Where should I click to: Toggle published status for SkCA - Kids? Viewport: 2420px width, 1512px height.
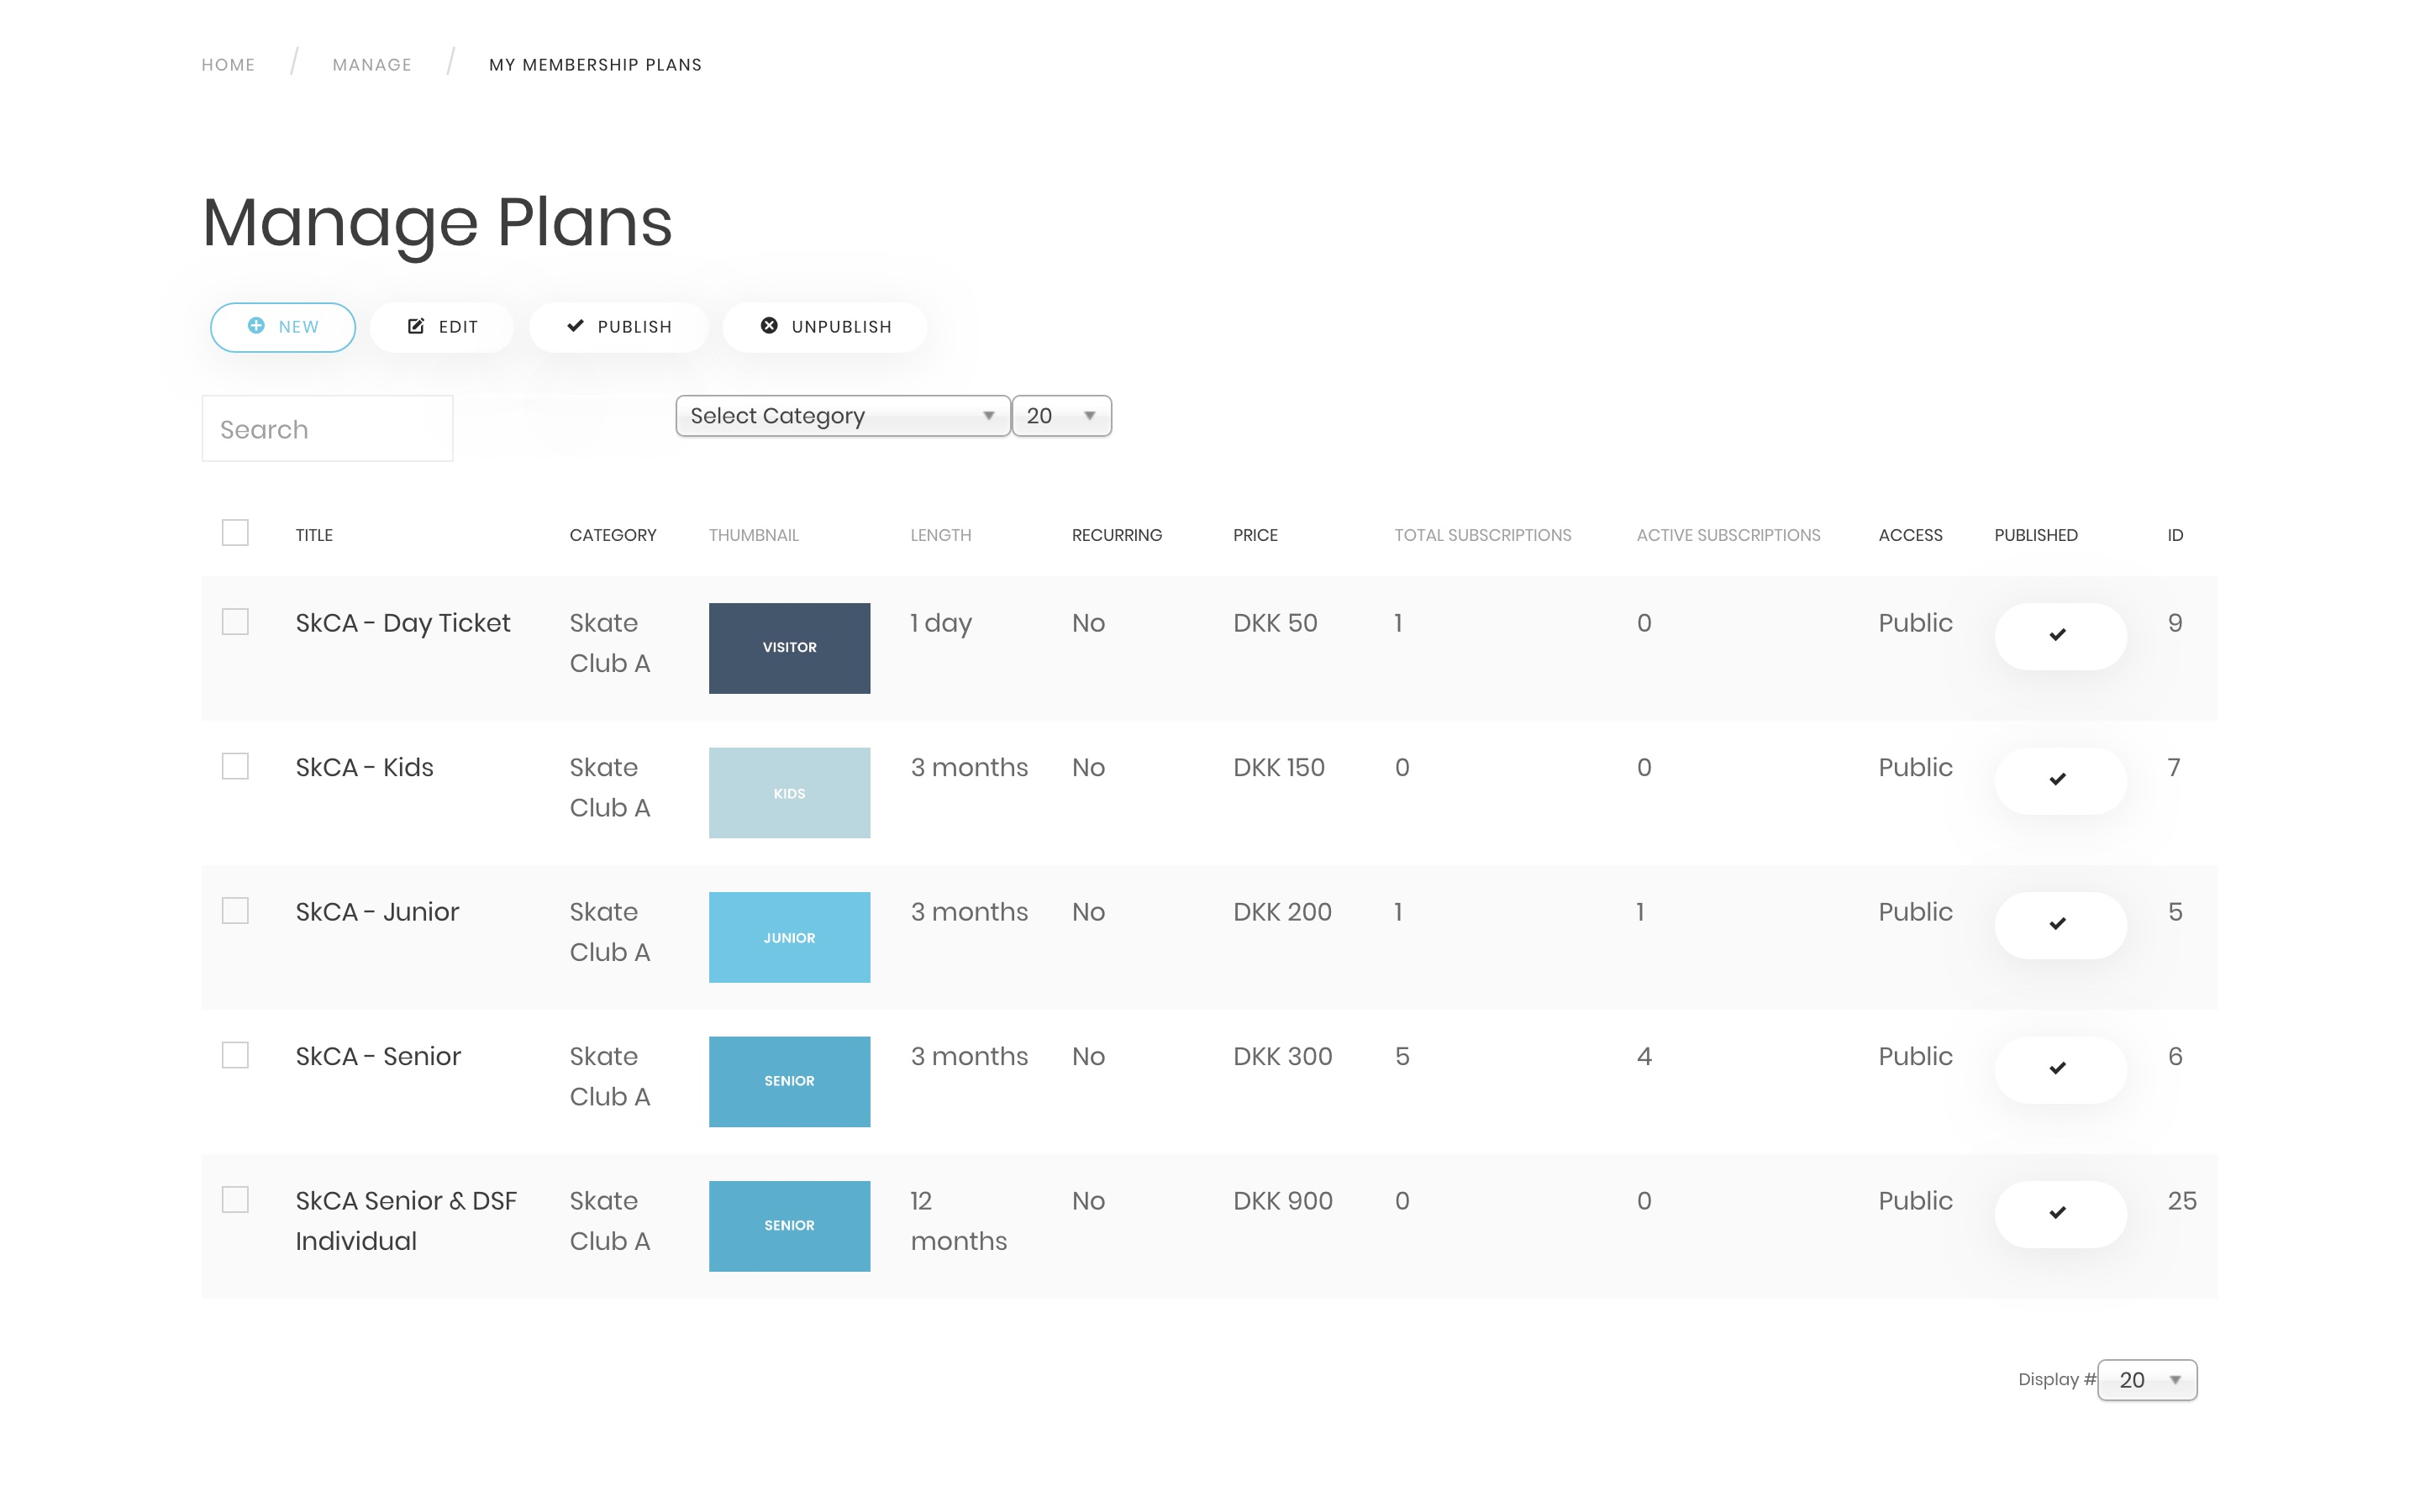pos(2060,780)
